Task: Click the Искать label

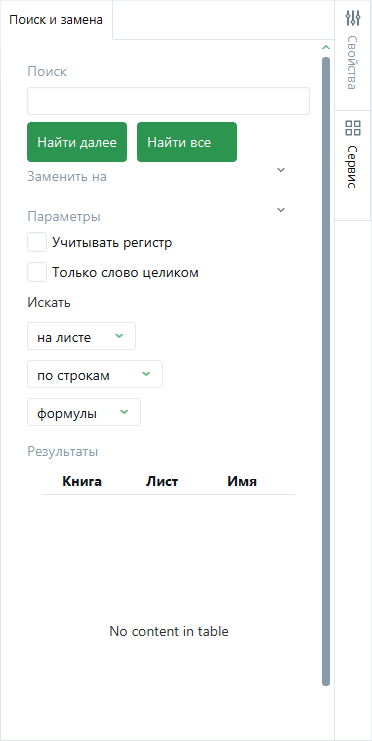Action: [49, 302]
